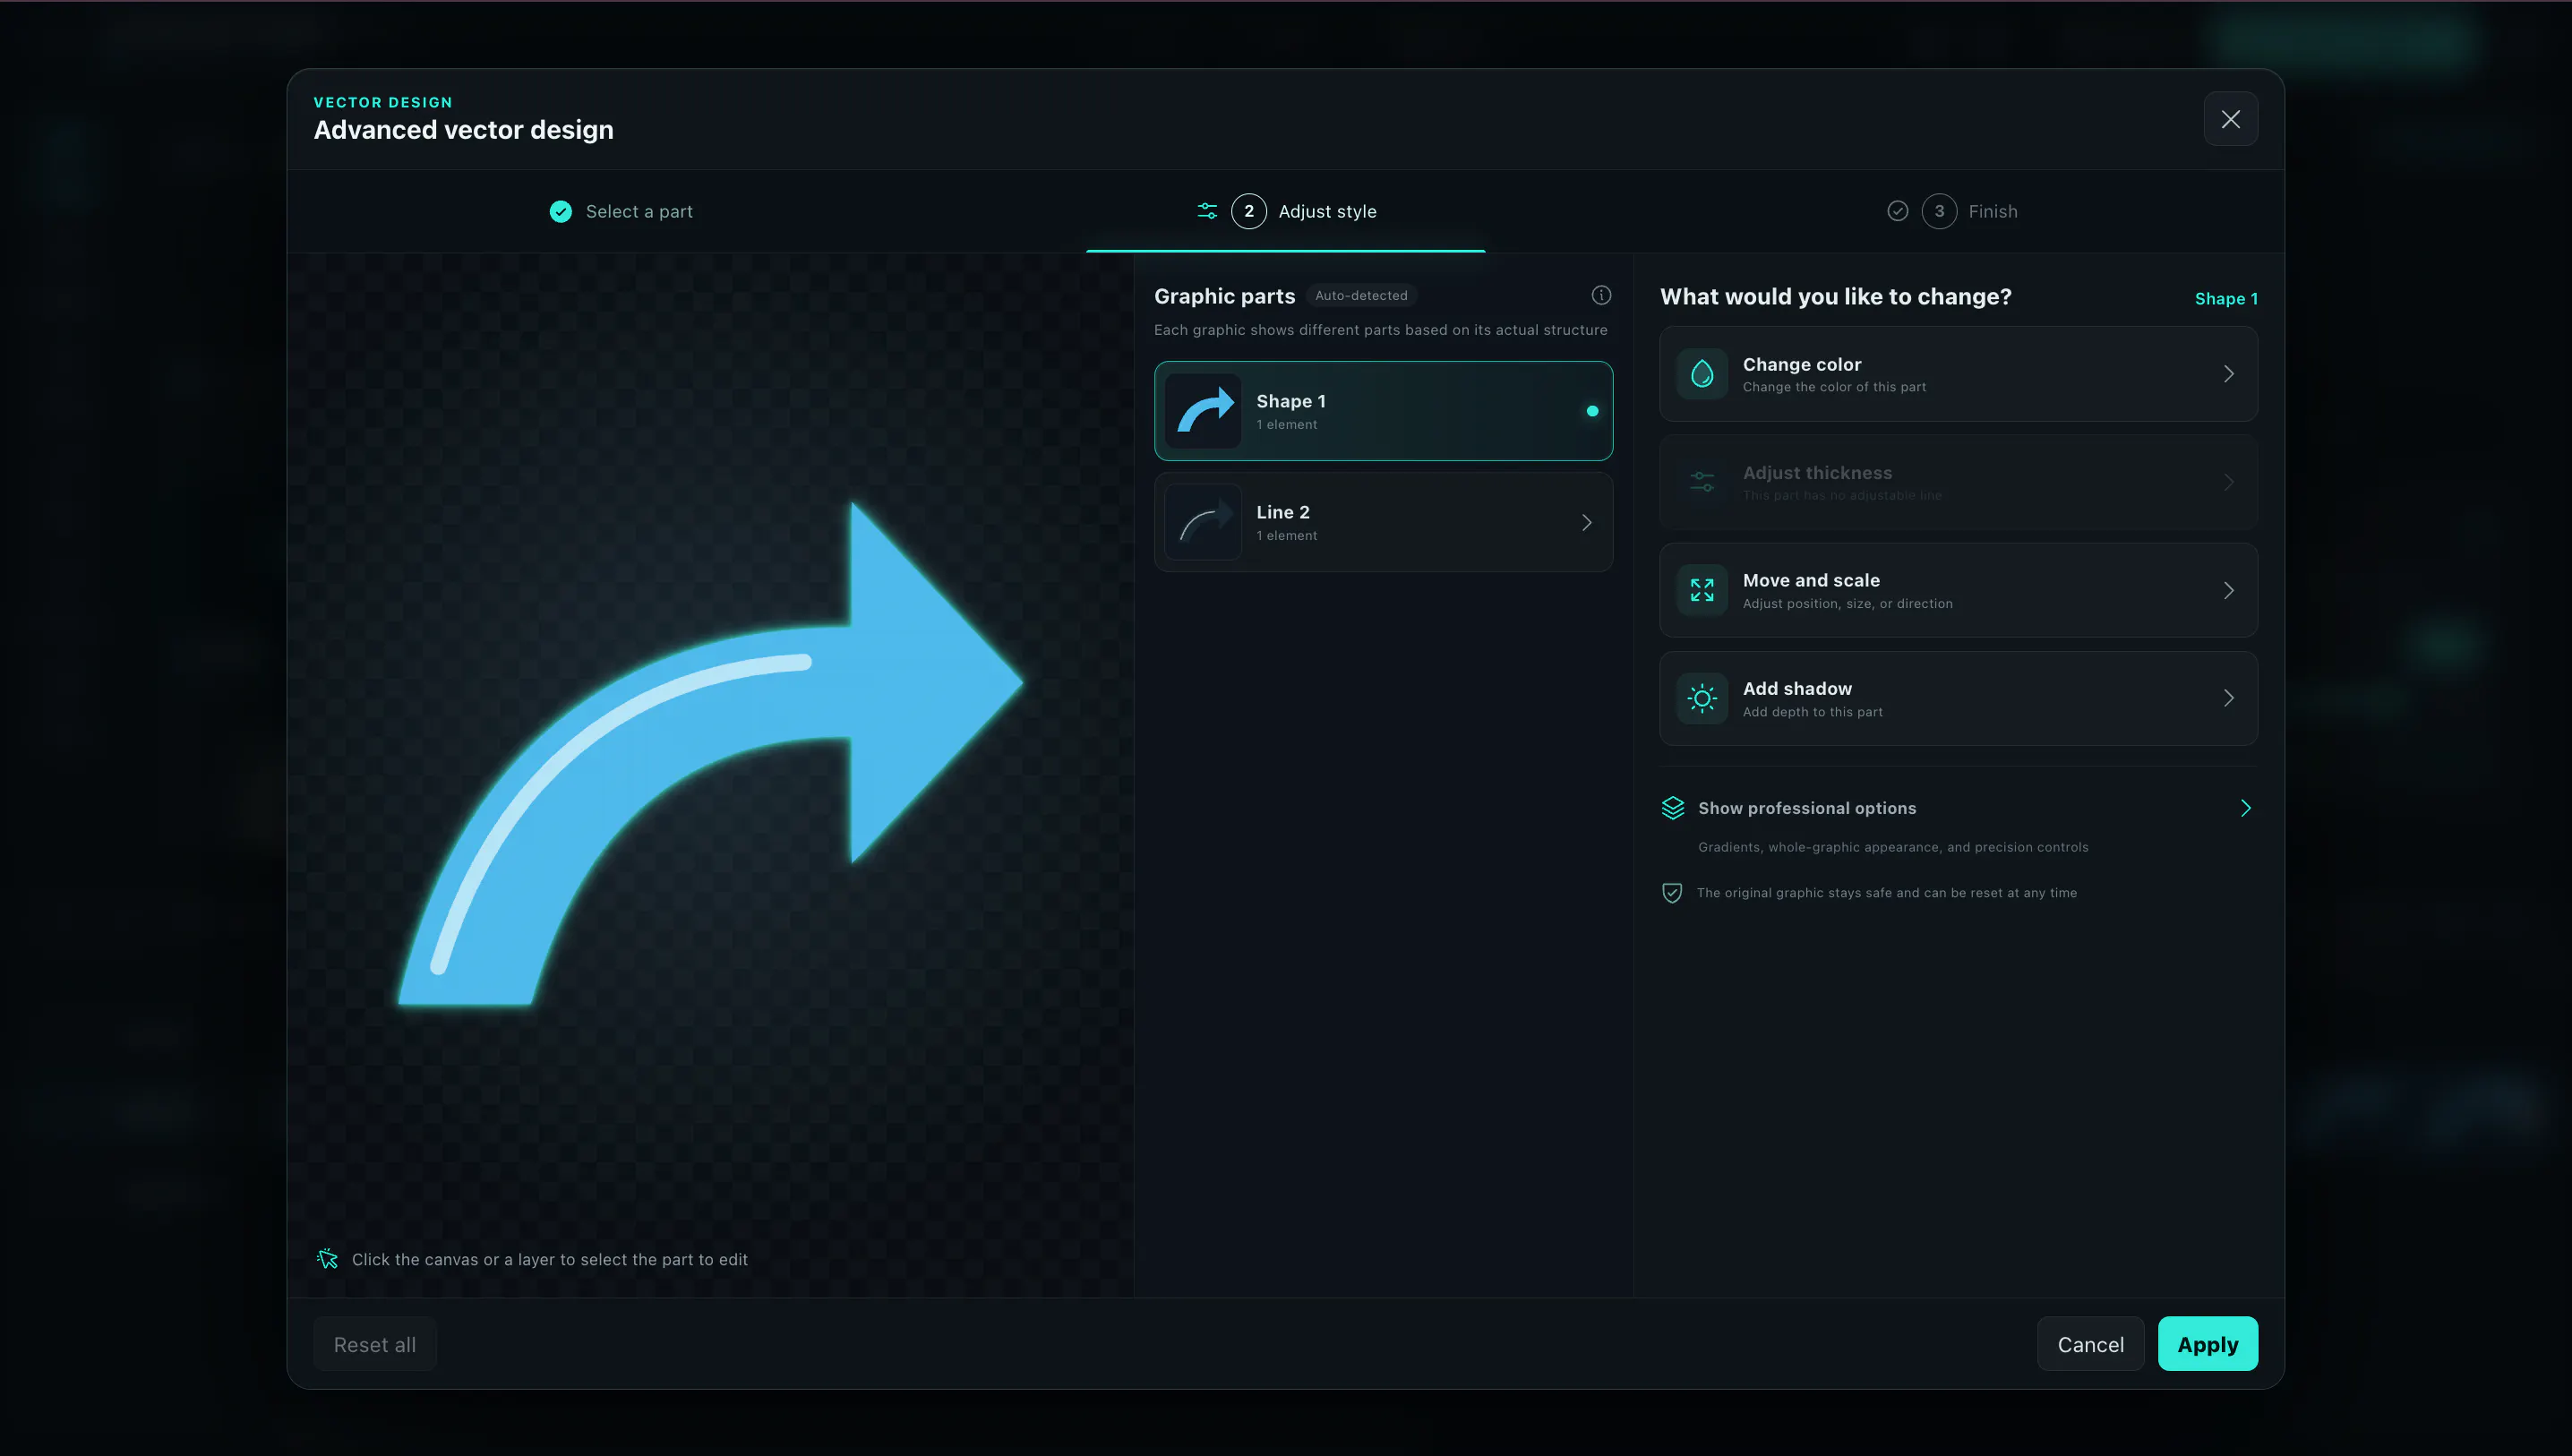2572x1456 pixels.
Task: Click the Adjust thickness chevron
Action: coord(2229,482)
